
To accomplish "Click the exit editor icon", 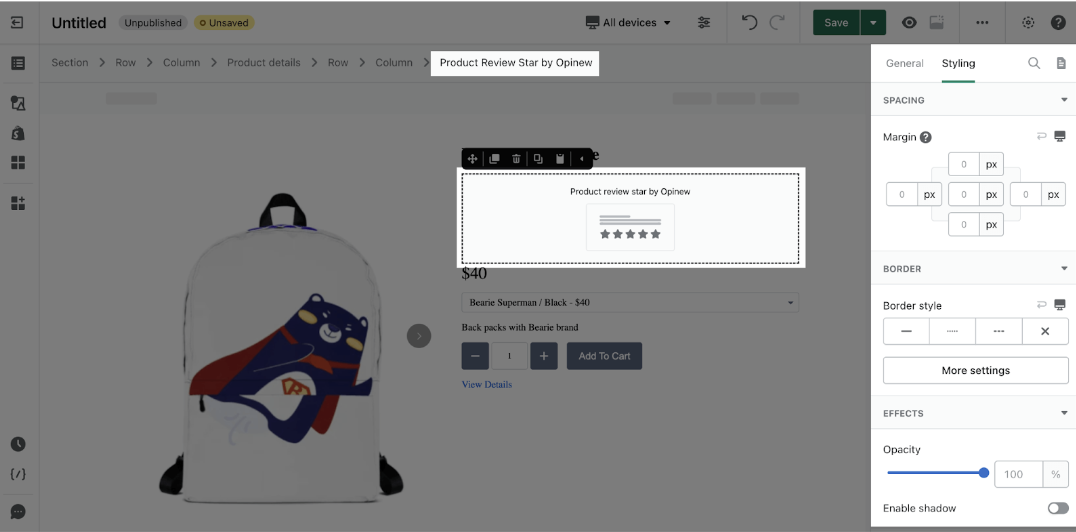I will coord(17,23).
